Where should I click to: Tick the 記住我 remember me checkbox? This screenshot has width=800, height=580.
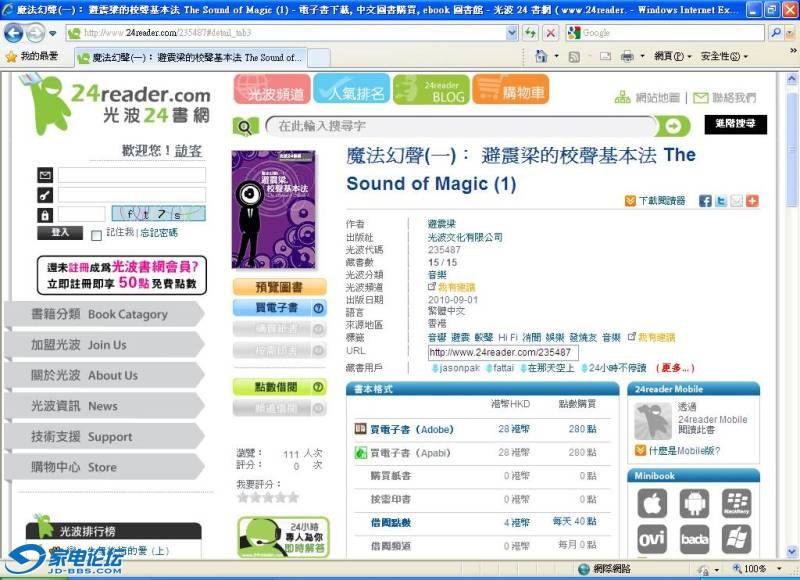pyautogui.click(x=96, y=235)
